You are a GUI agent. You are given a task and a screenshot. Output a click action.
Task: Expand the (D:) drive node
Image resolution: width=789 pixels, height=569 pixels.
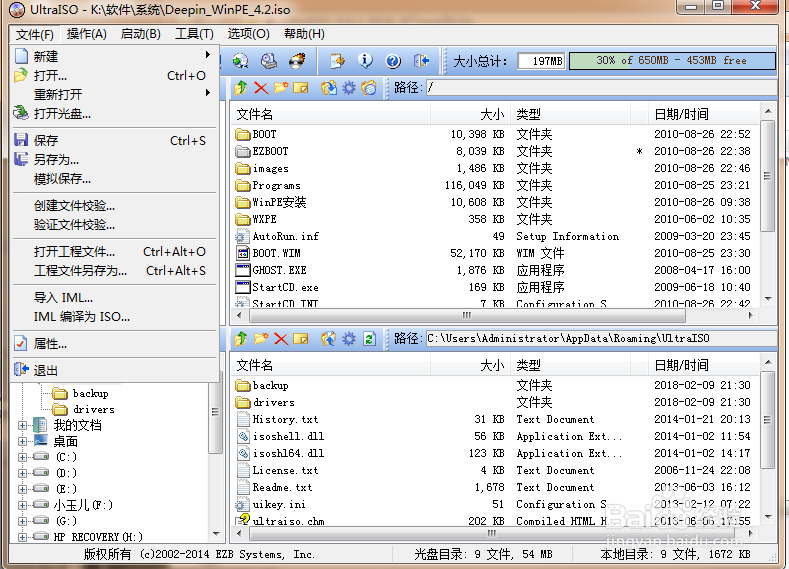22,473
